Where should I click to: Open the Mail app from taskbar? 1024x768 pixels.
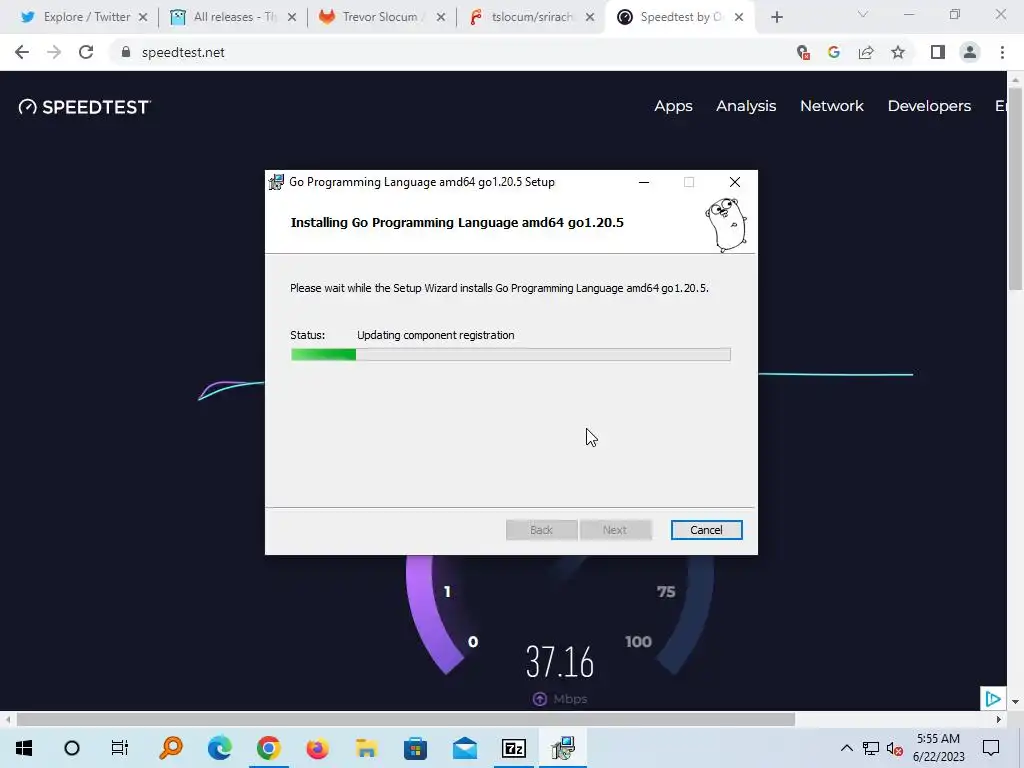click(x=464, y=748)
